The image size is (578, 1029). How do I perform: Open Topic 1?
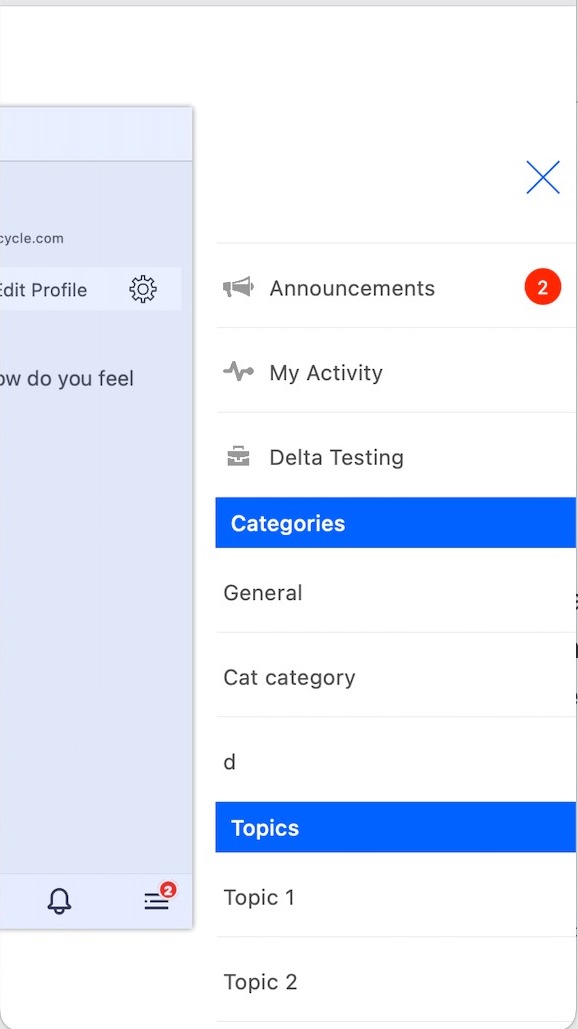396,897
